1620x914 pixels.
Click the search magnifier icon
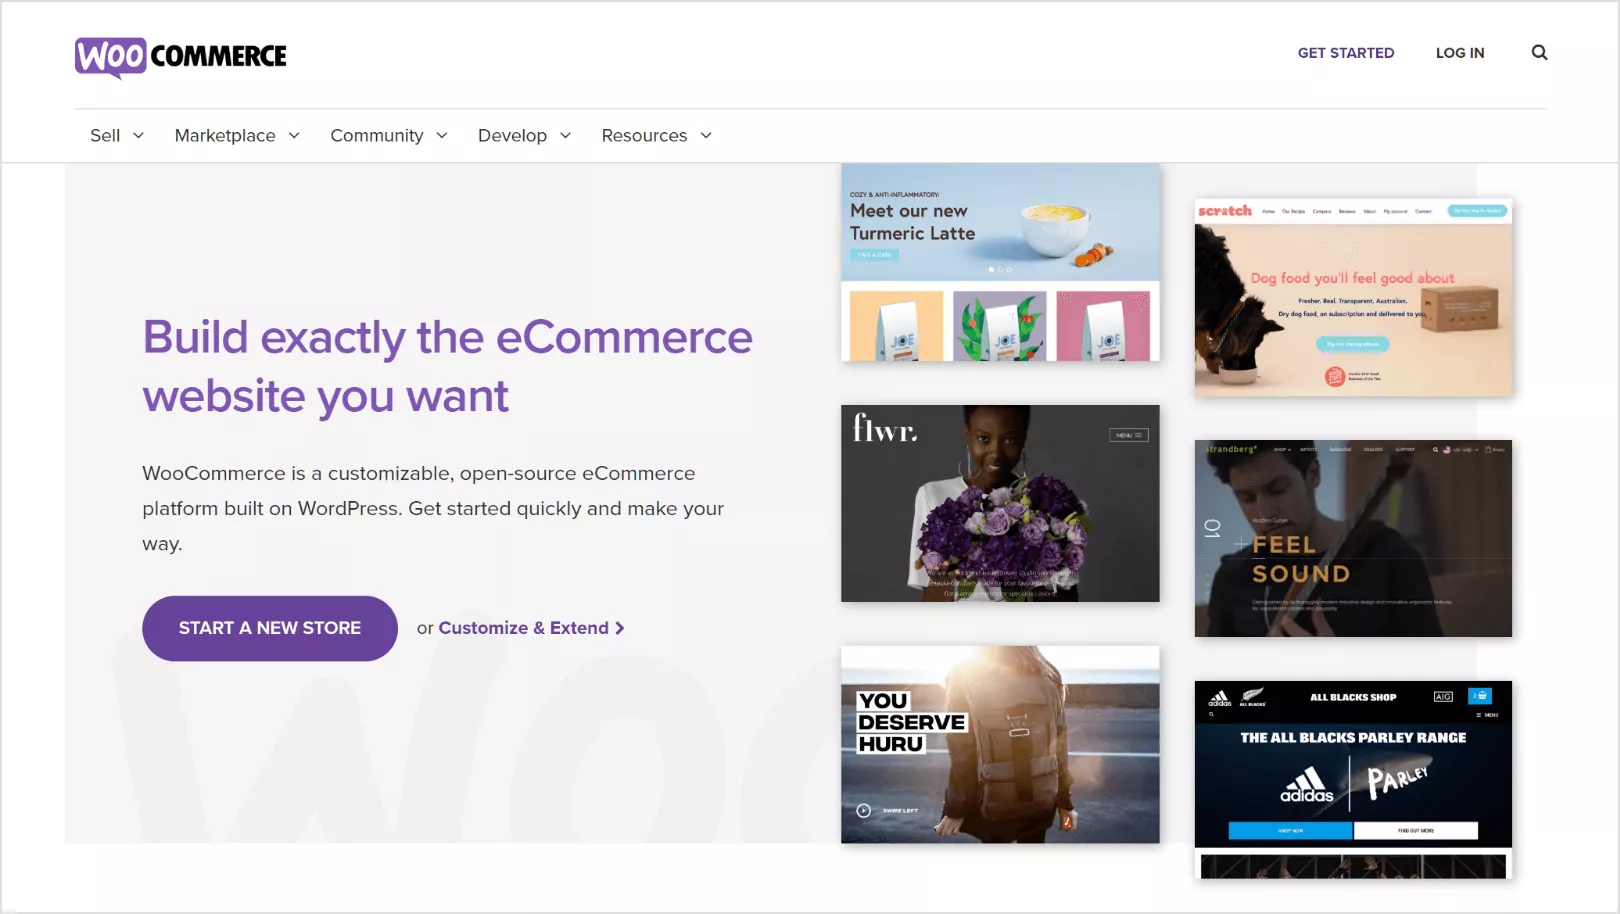tap(1539, 53)
